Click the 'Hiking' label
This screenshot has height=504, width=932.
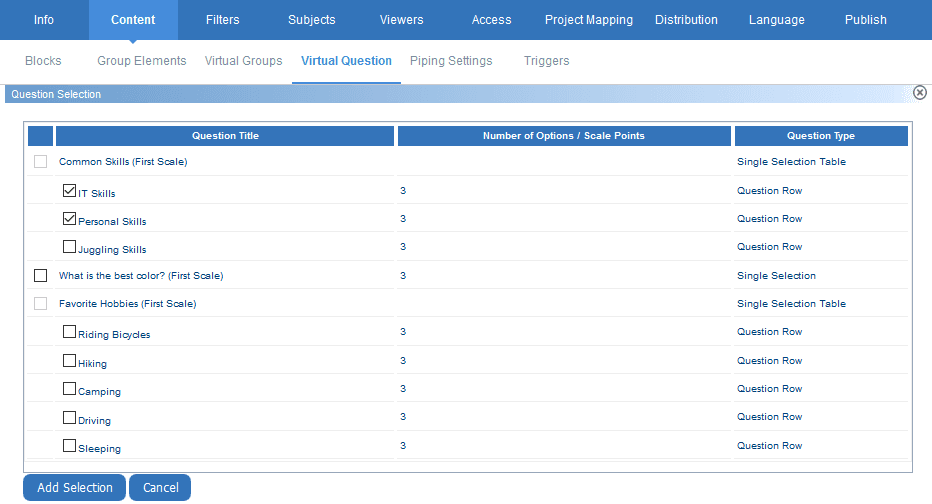[93, 364]
